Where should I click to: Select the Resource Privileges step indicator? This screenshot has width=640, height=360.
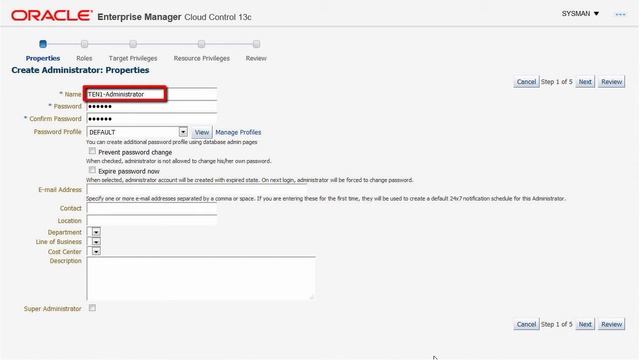(x=201, y=44)
